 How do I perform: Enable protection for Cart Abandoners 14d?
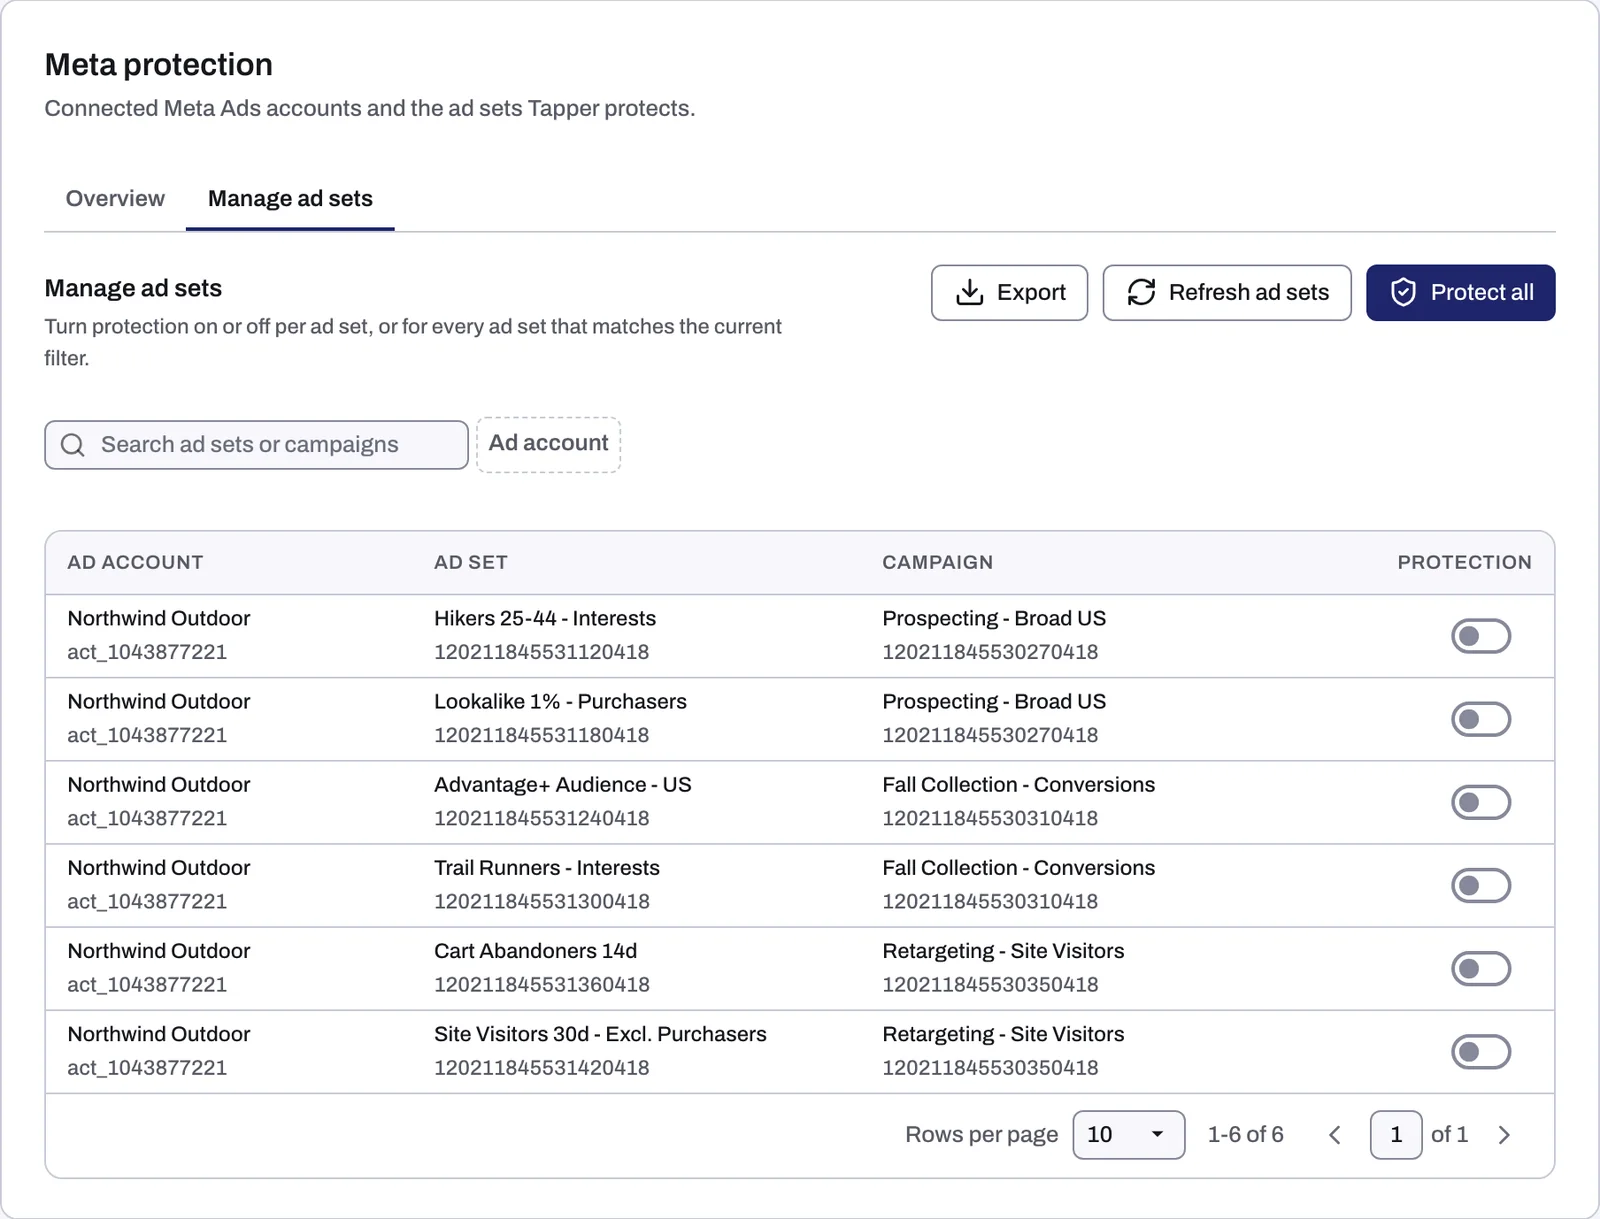click(1481, 968)
